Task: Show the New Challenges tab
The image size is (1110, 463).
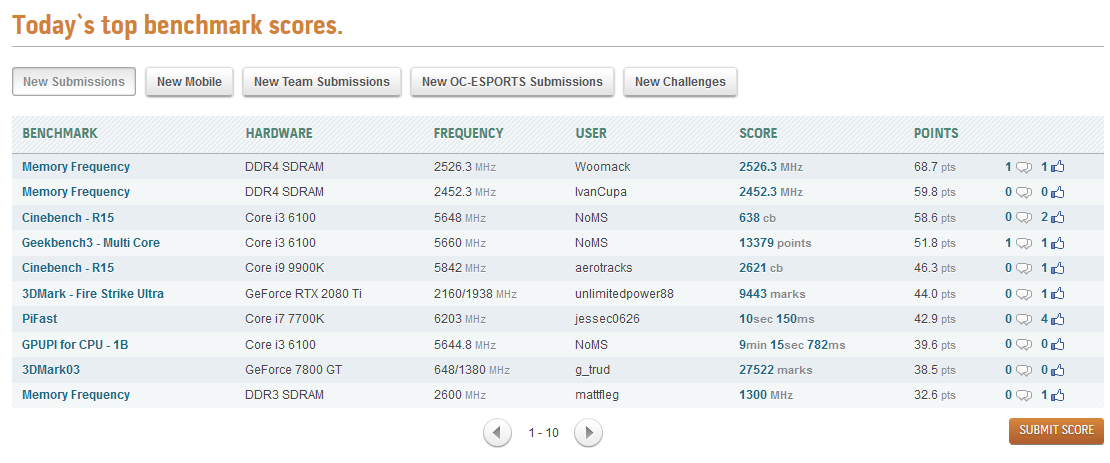Action: coord(680,82)
